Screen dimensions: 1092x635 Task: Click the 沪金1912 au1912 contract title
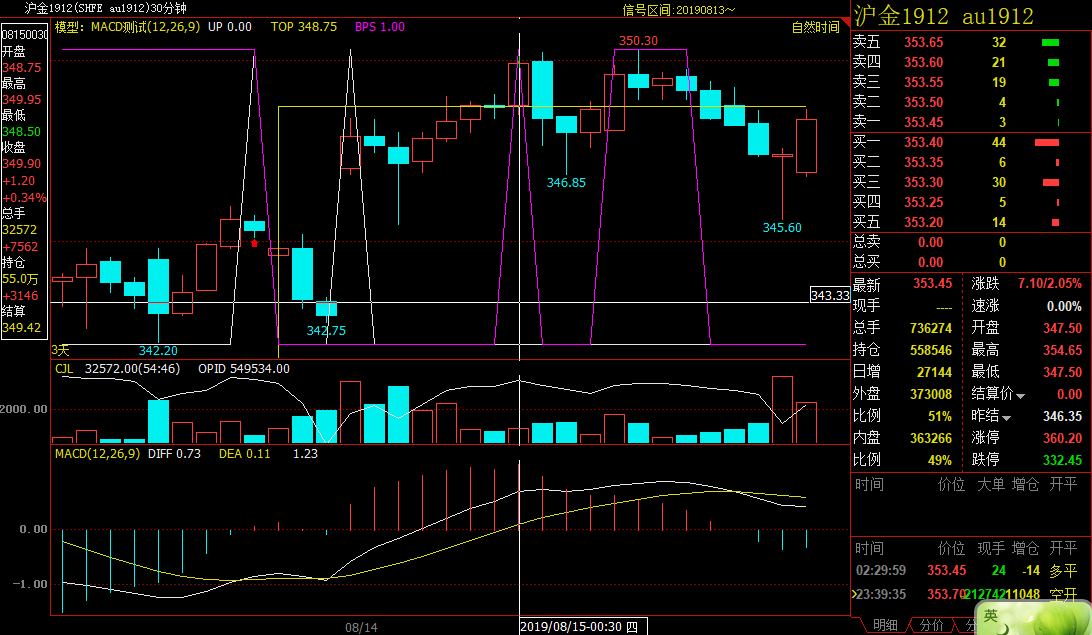(x=943, y=15)
